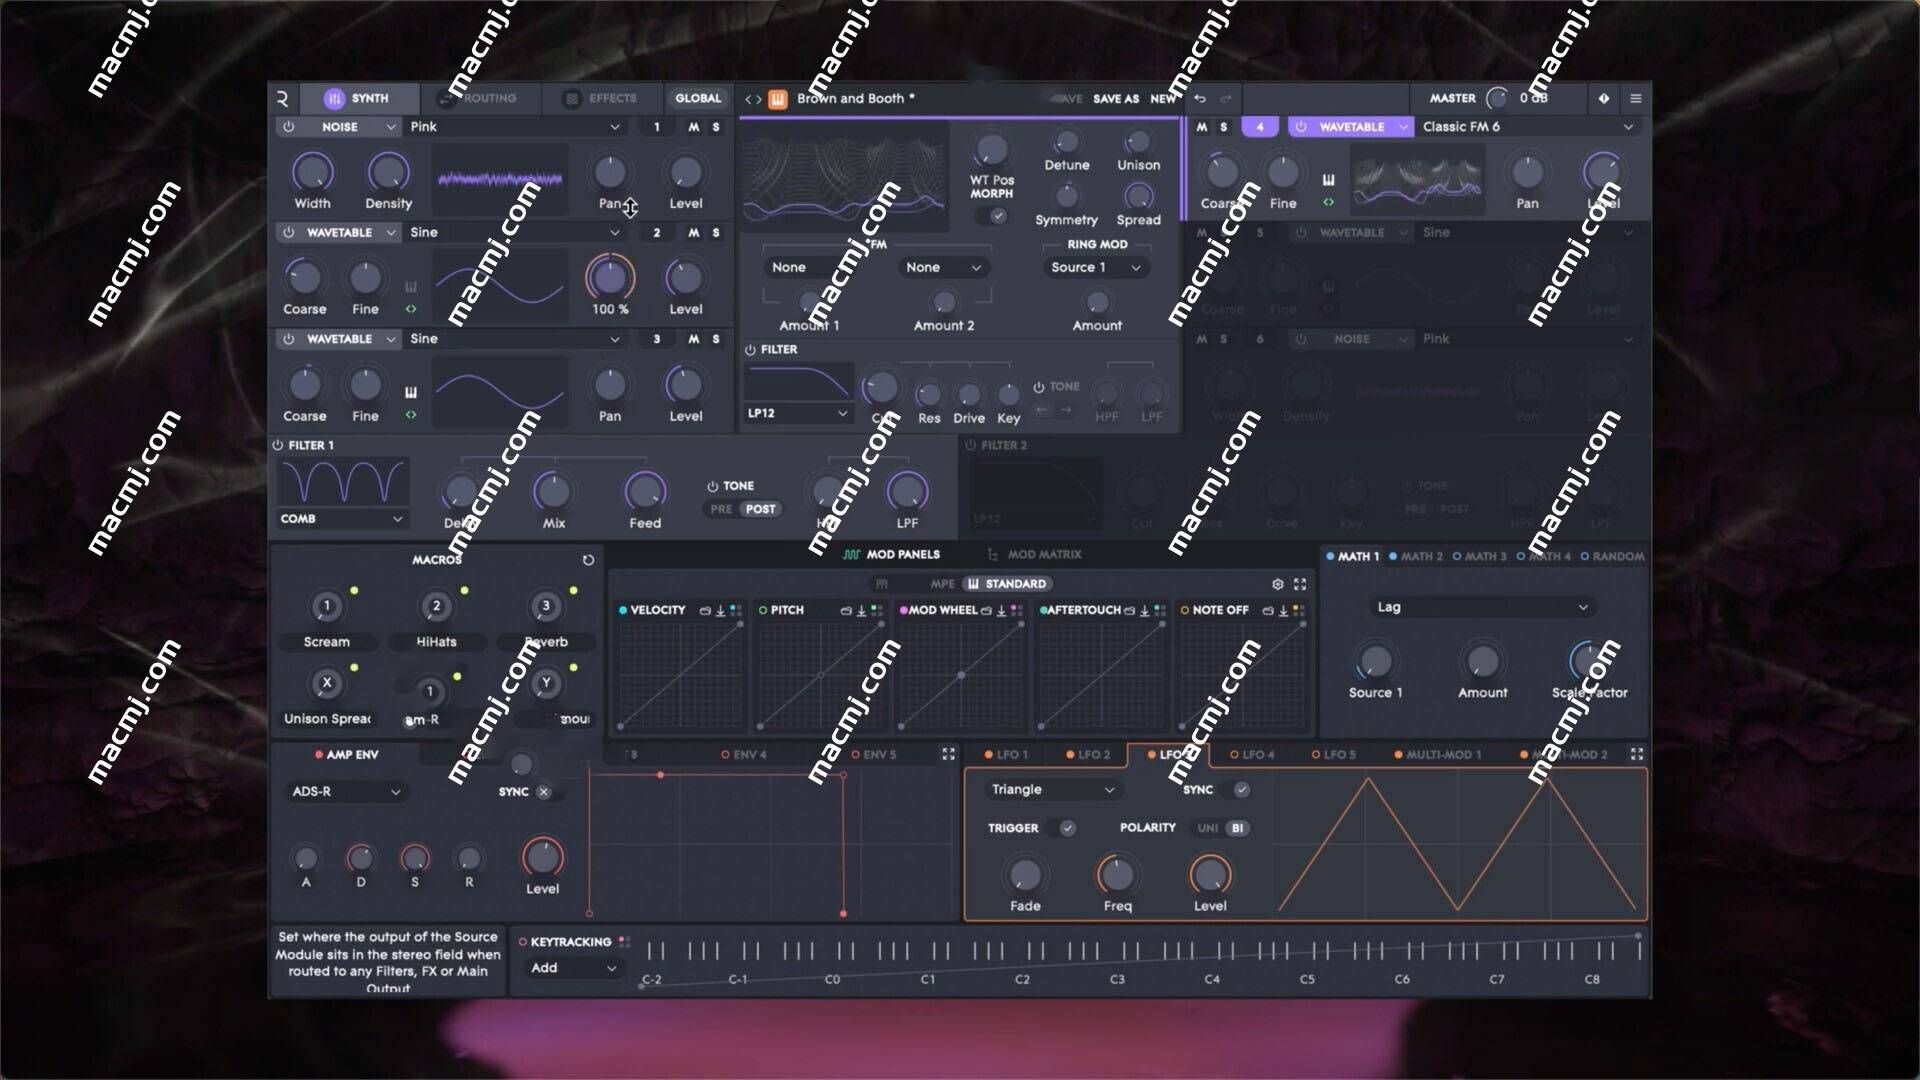Expand the mod panels fullscreen icon
Viewport: 1920px width, 1080px height.
(x=1300, y=584)
